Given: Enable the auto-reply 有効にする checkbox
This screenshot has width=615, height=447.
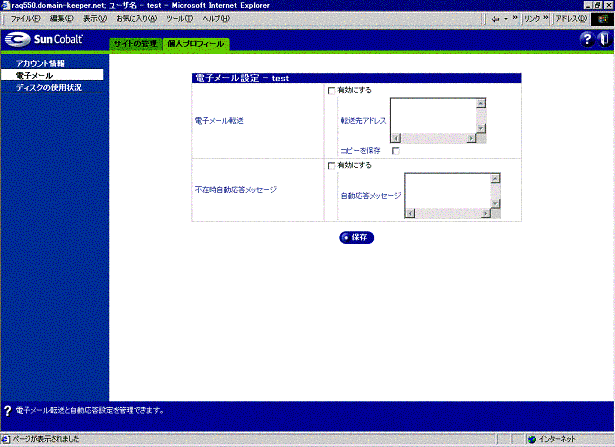Looking at the screenshot, I should 331,165.
